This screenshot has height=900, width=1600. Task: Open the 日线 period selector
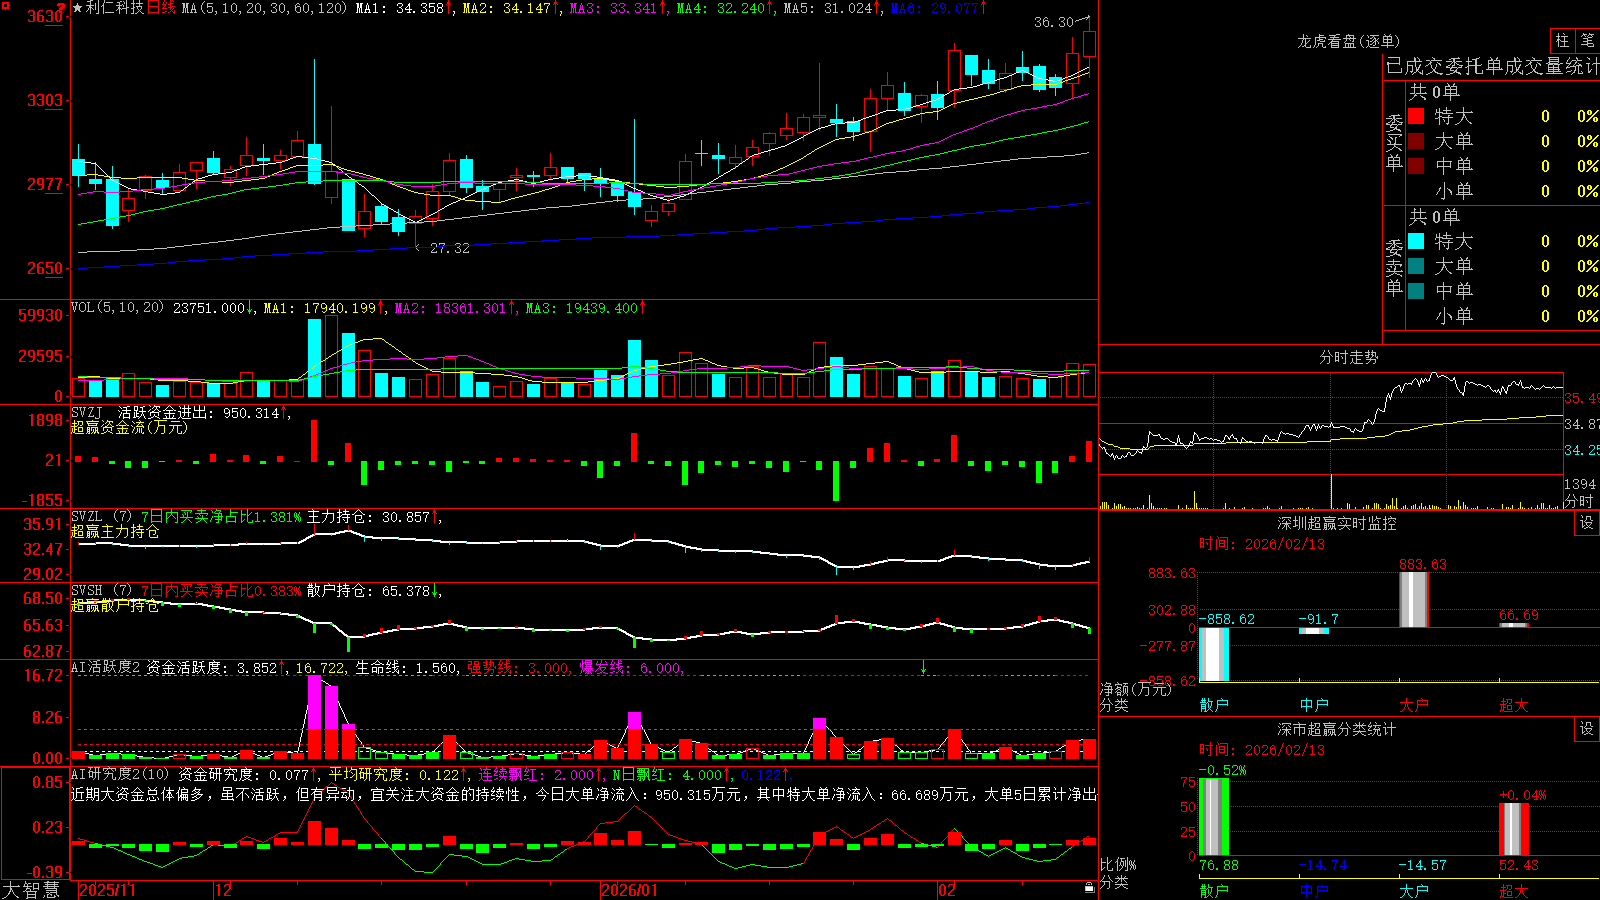[161, 8]
